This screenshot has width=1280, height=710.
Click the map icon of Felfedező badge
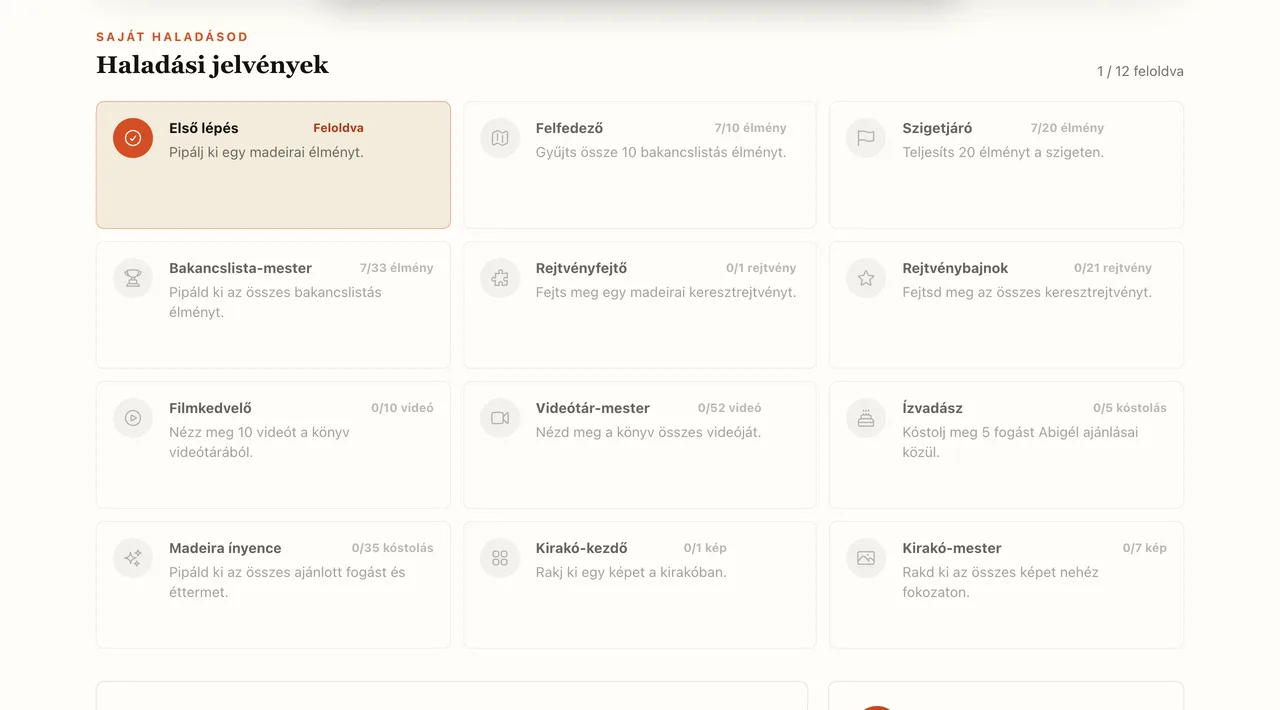[x=500, y=138]
